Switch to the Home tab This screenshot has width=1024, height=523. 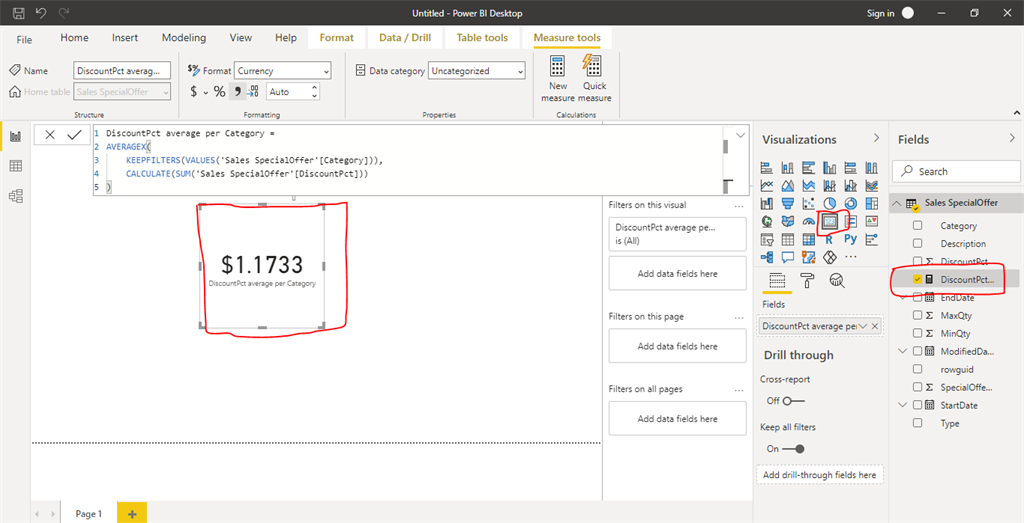(x=74, y=38)
